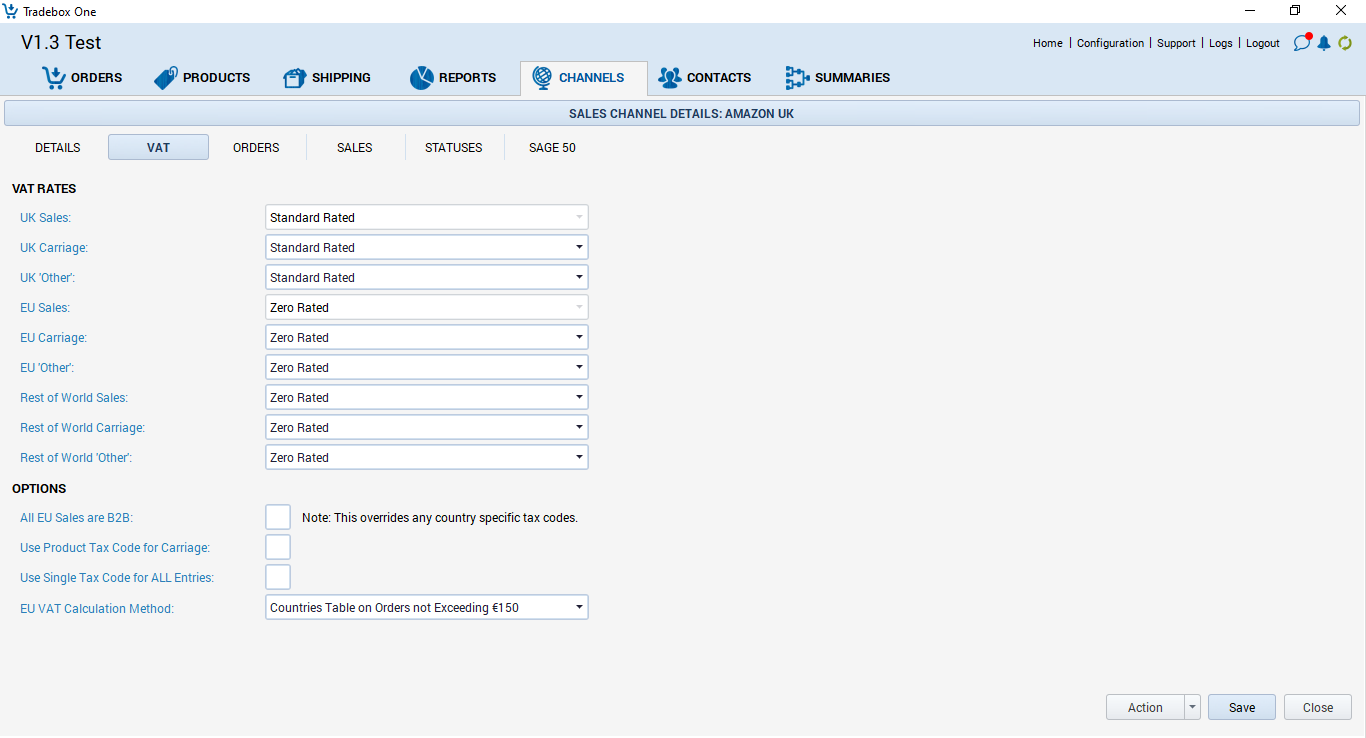Switch to the Orders sub-tab
This screenshot has height=738, width=1366.
(256, 147)
